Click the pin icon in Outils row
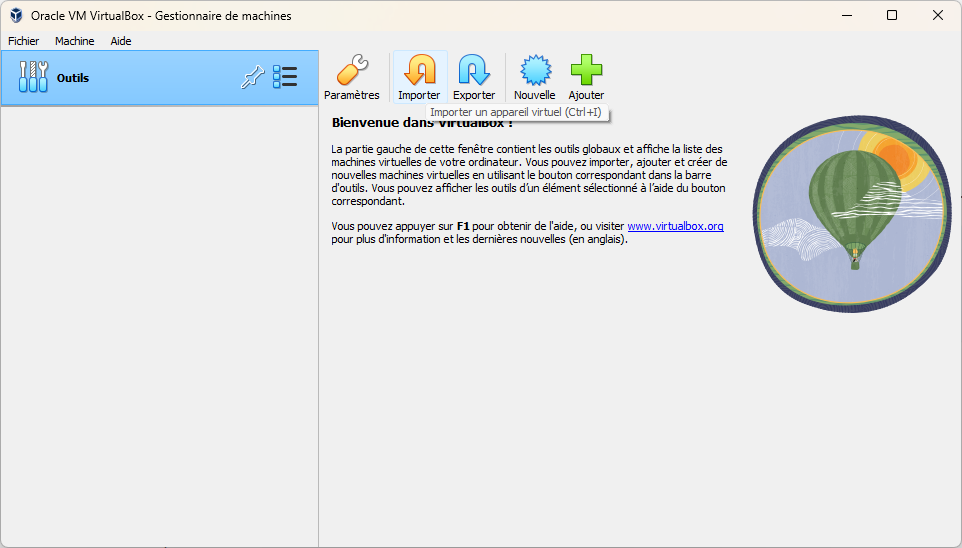The height and width of the screenshot is (548, 962). click(252, 78)
